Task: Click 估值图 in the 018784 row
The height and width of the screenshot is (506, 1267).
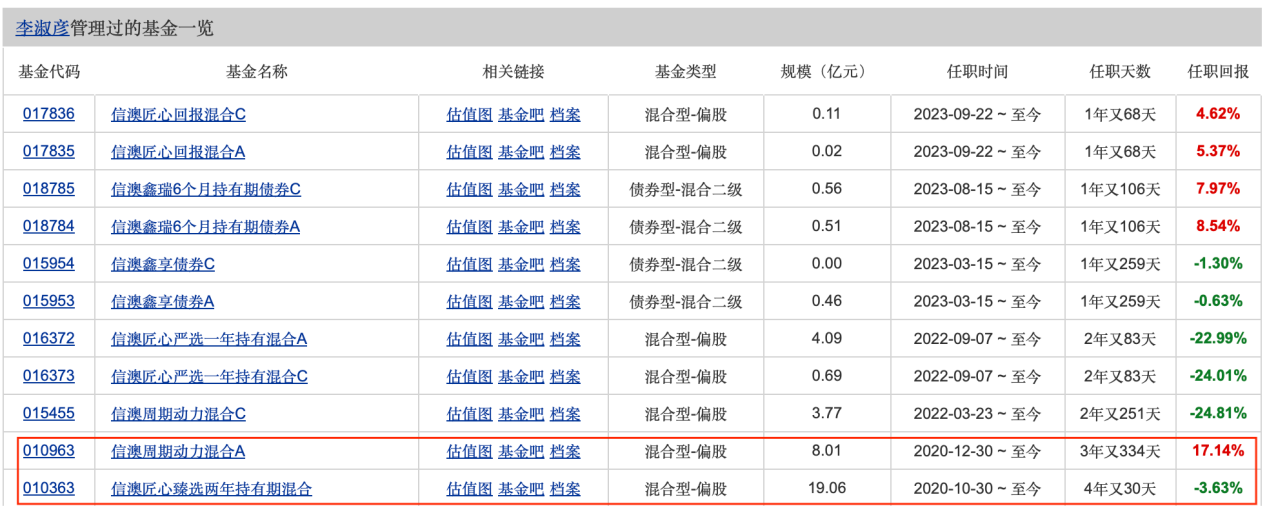Action: click(469, 227)
